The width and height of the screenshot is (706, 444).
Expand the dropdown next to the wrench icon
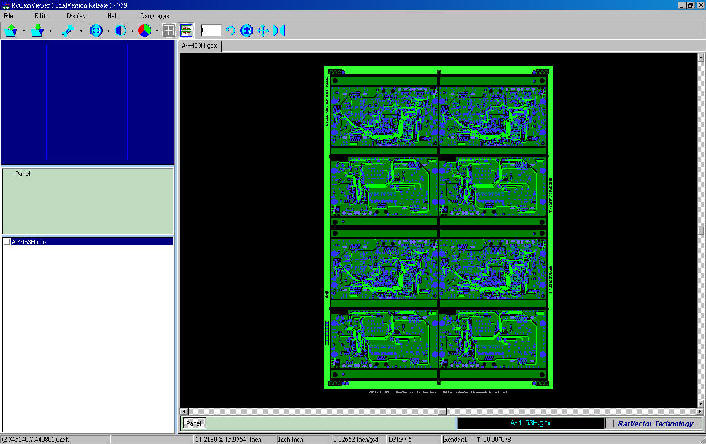point(81,31)
